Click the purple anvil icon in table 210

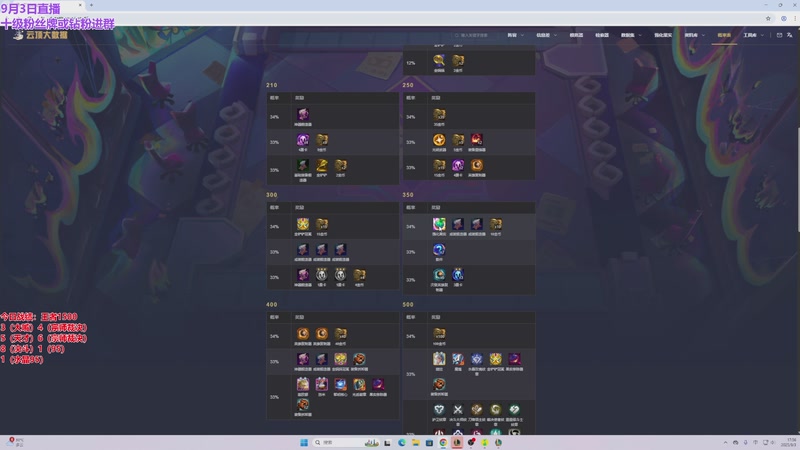[303, 114]
